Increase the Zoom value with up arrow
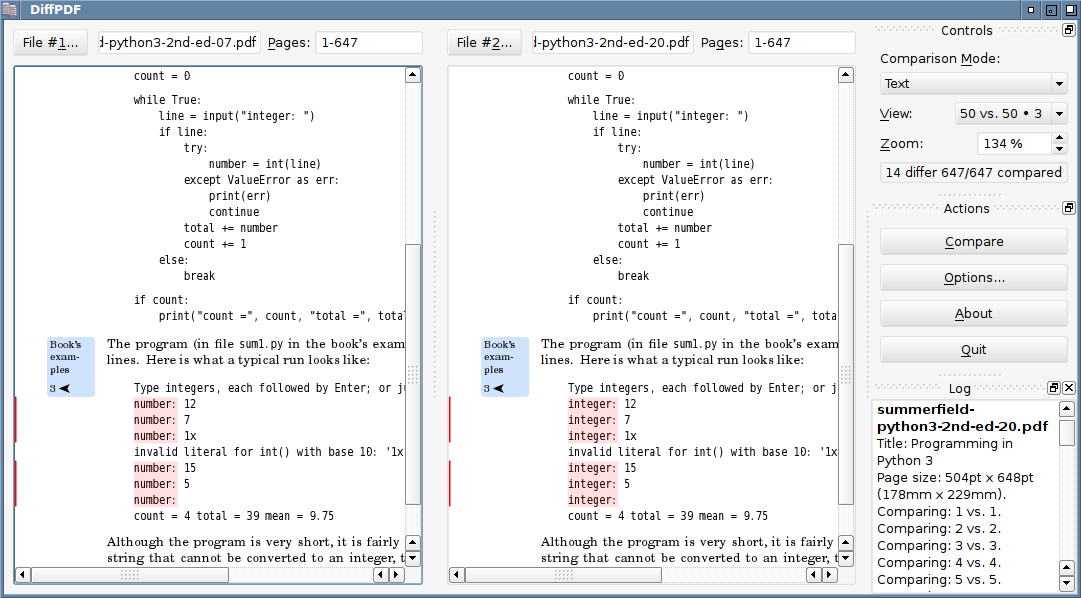The image size is (1081, 598). (1059, 138)
